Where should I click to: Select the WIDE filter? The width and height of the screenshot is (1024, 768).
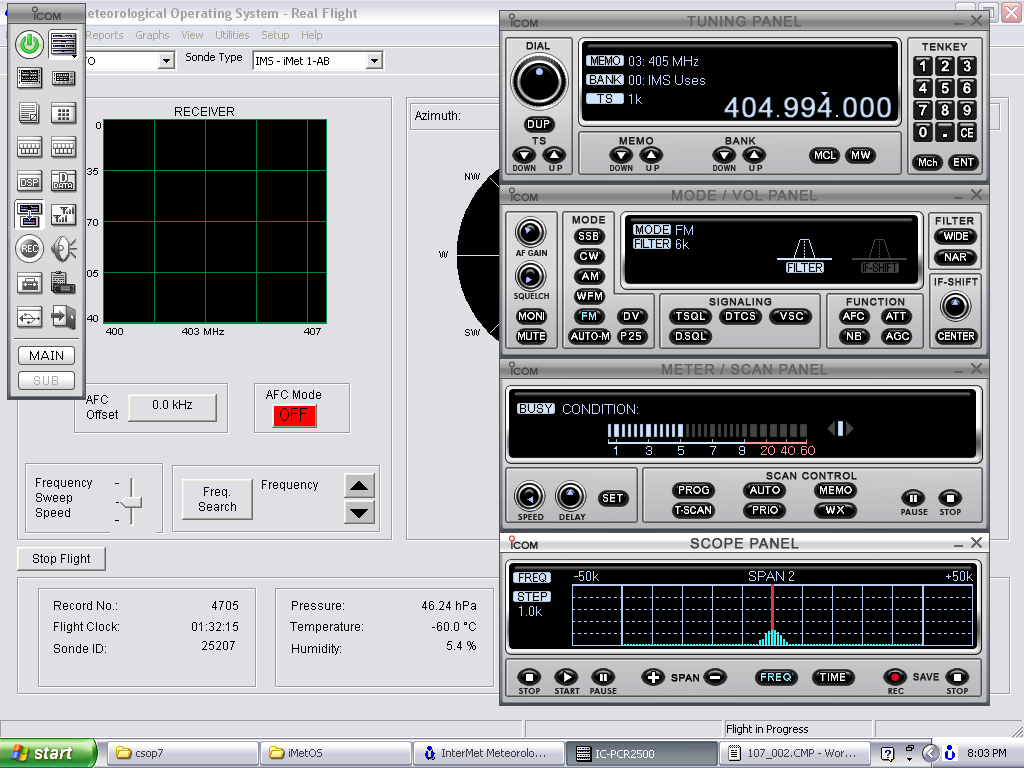pos(955,236)
